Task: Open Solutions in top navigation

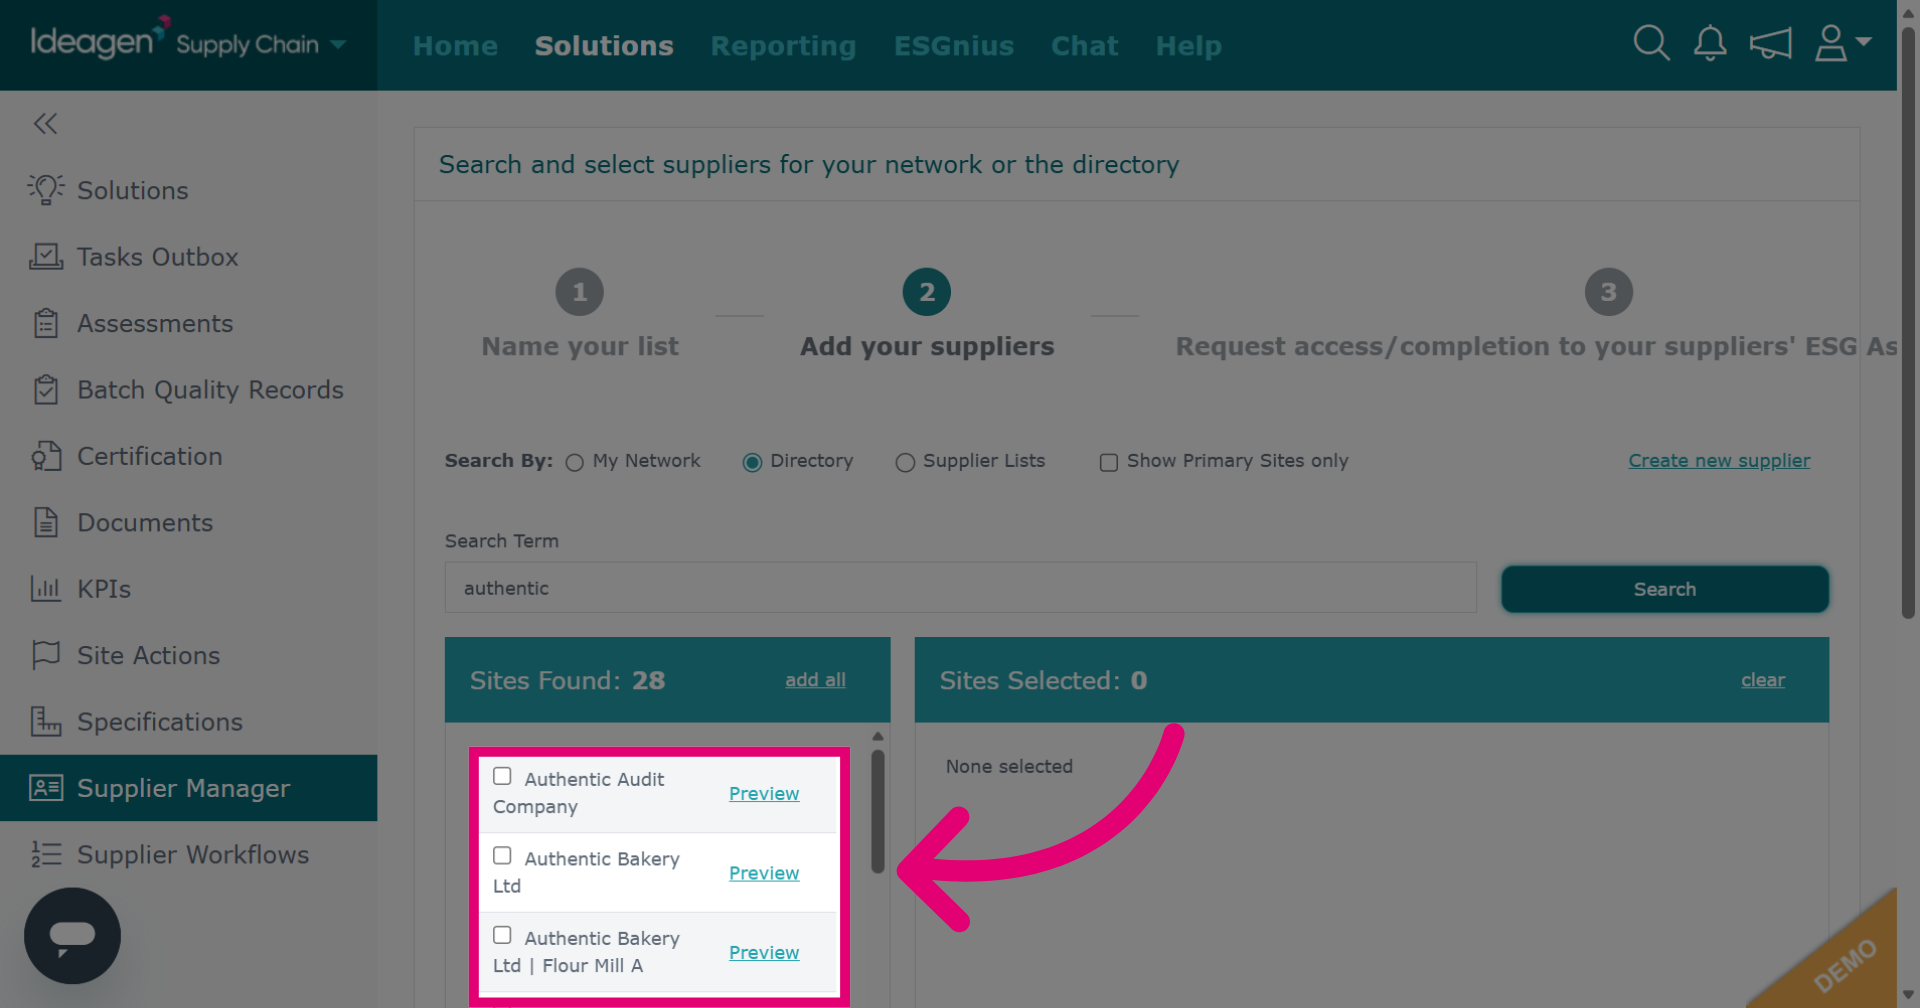Action: [604, 46]
